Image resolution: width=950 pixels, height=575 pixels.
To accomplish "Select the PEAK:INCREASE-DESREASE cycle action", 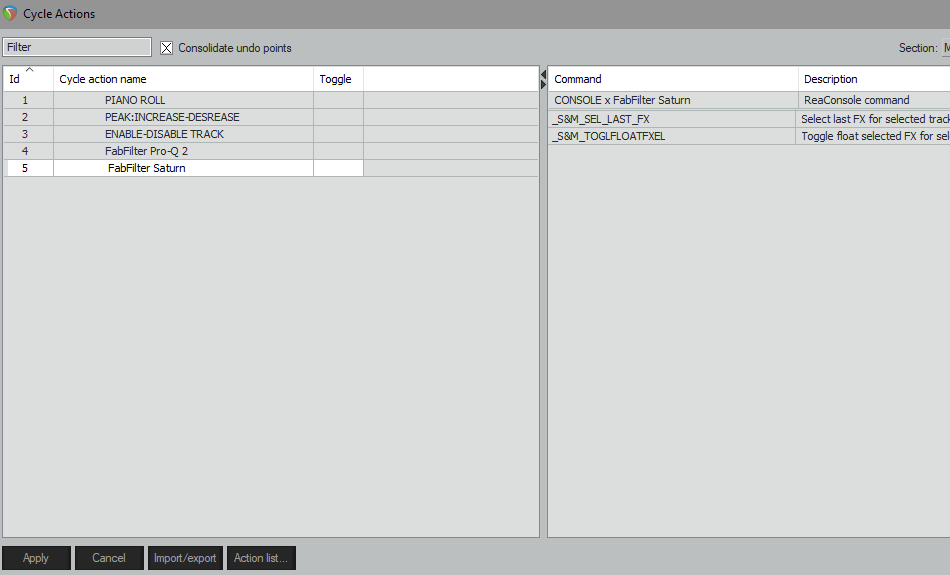I will (183, 117).
